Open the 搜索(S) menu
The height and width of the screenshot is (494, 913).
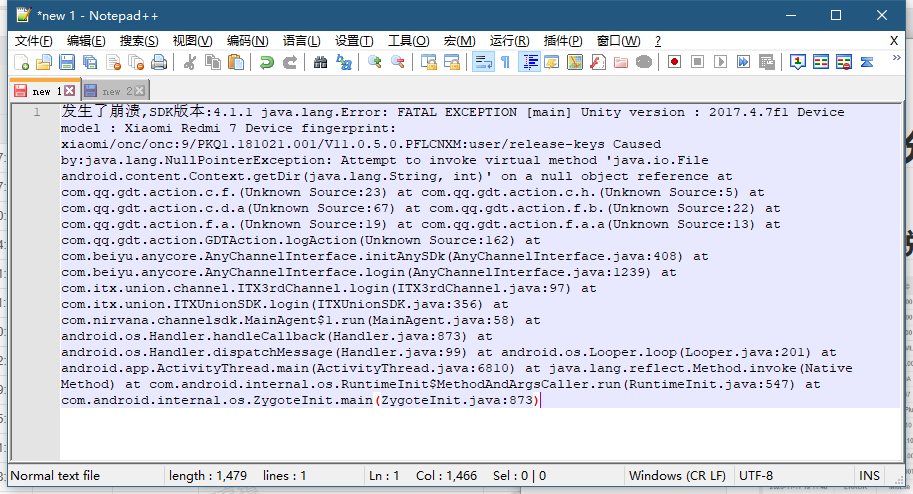139,41
